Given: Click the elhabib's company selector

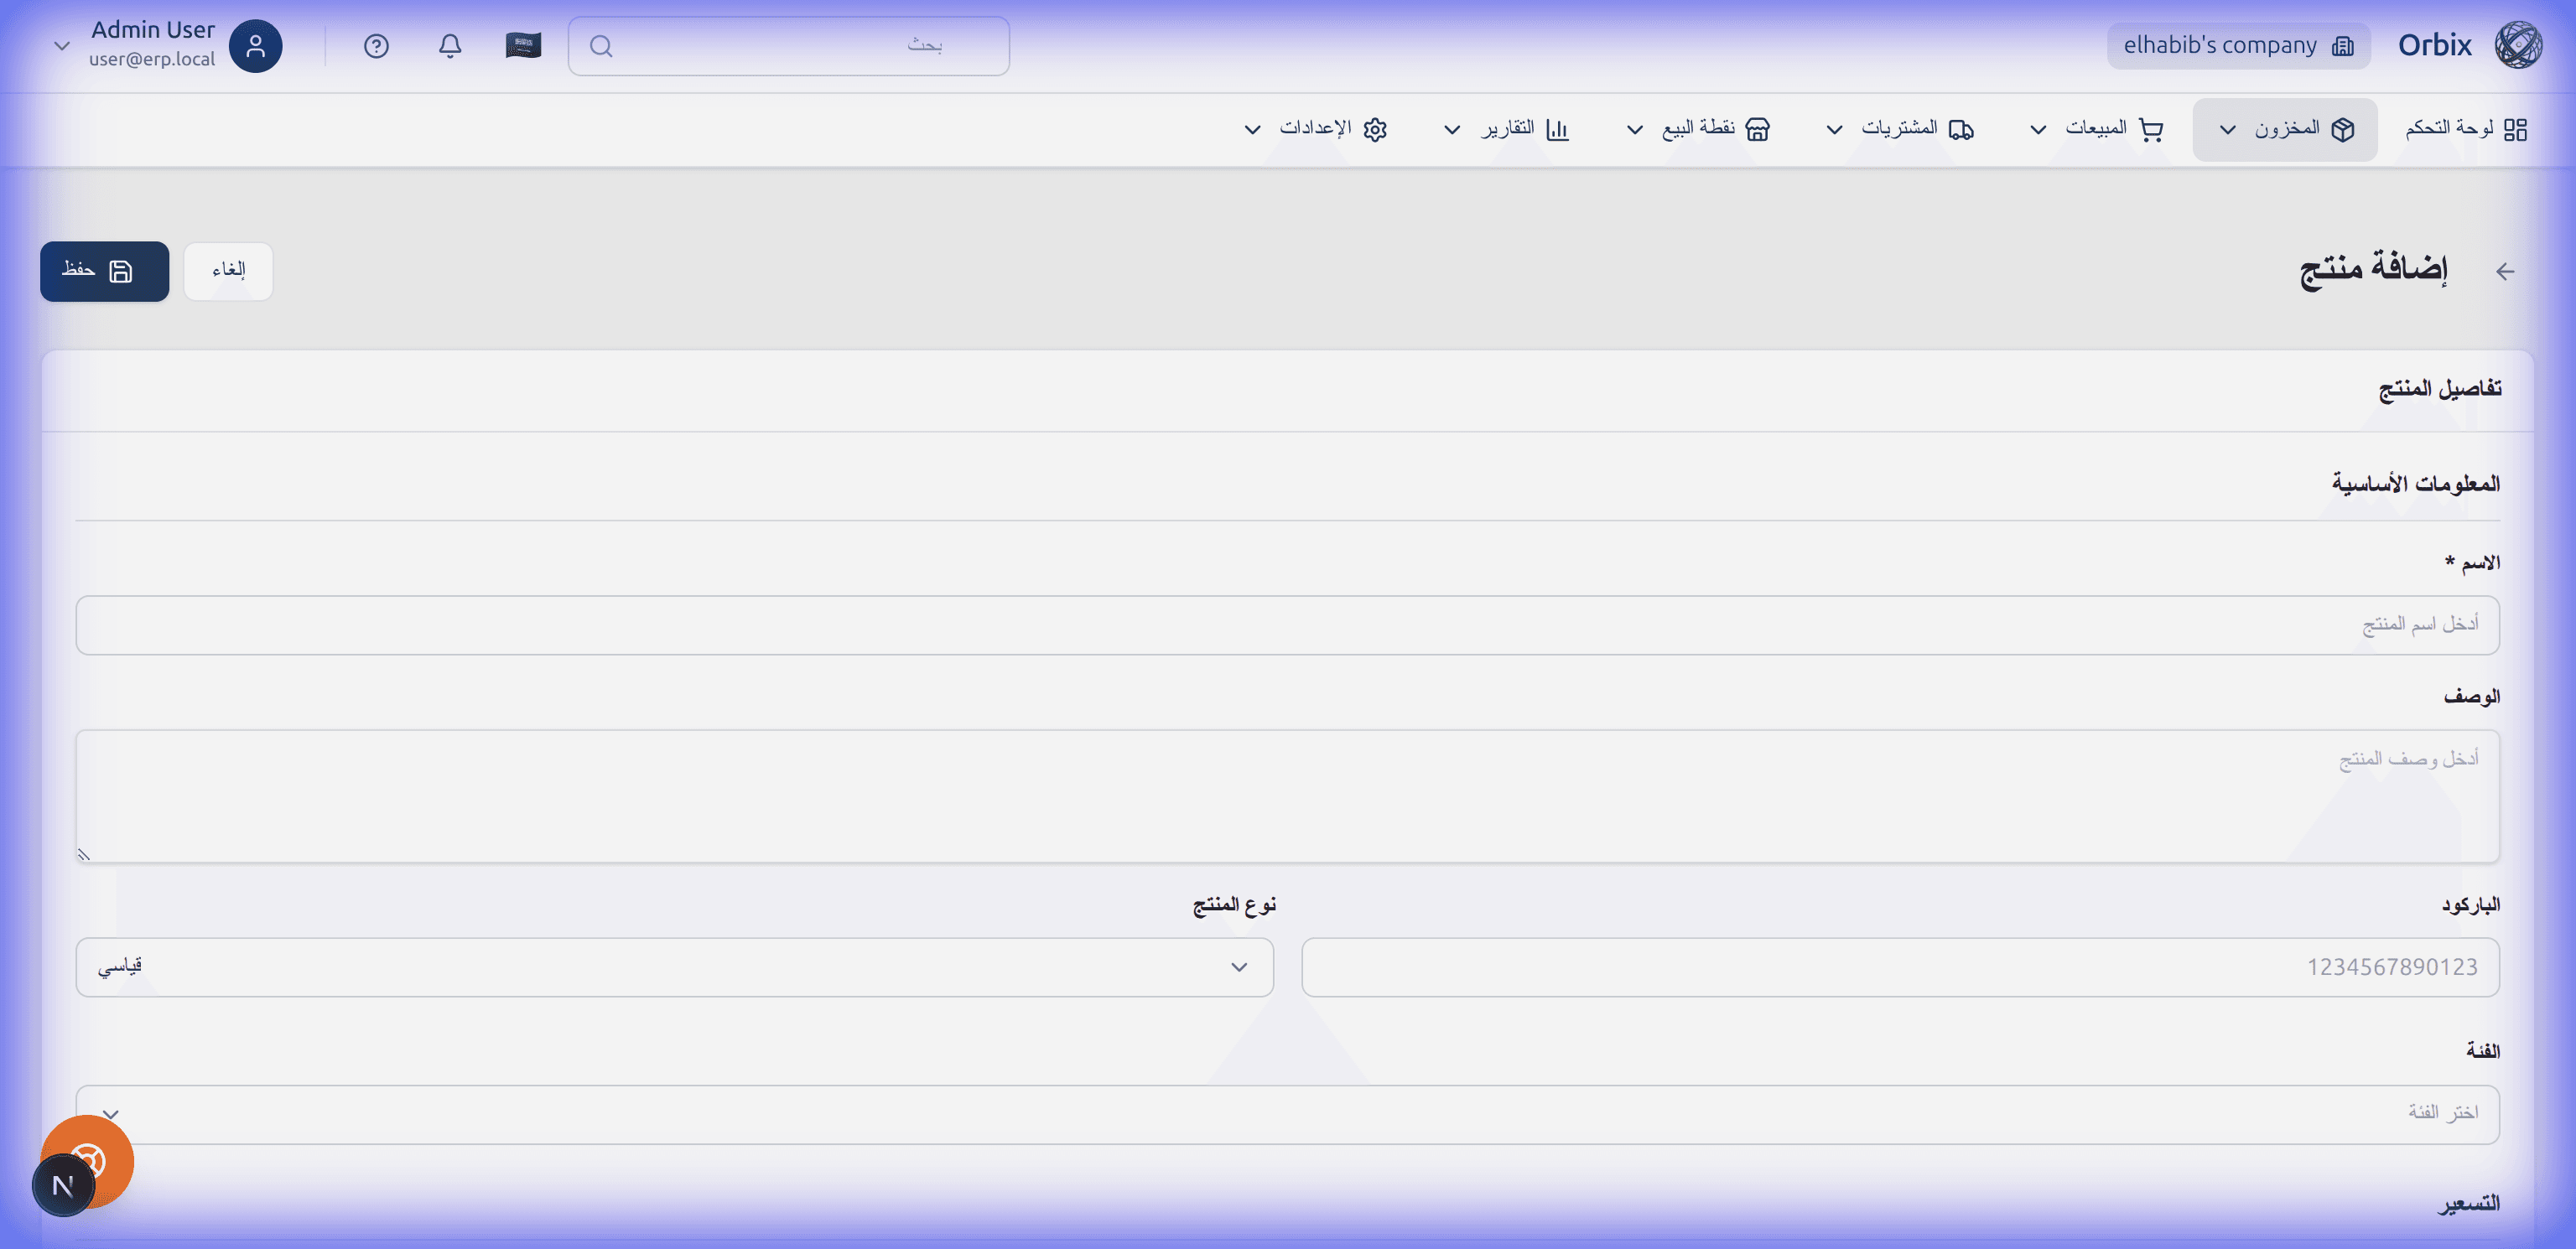Looking at the screenshot, I should 2238,46.
